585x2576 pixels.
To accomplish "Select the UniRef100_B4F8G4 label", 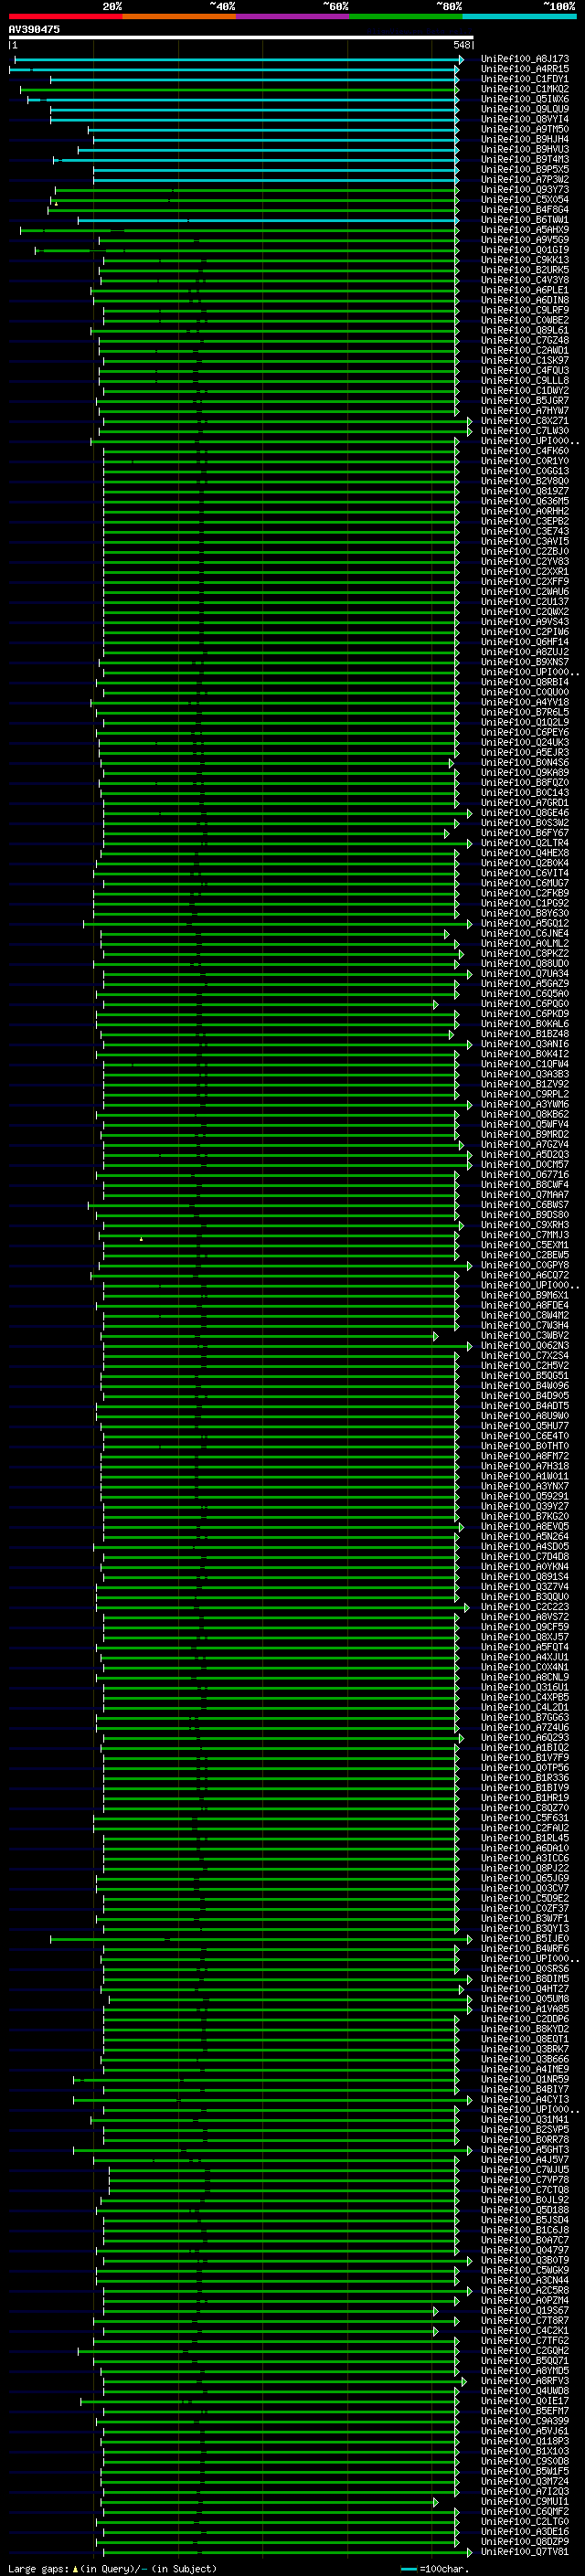I will pyautogui.click(x=525, y=209).
